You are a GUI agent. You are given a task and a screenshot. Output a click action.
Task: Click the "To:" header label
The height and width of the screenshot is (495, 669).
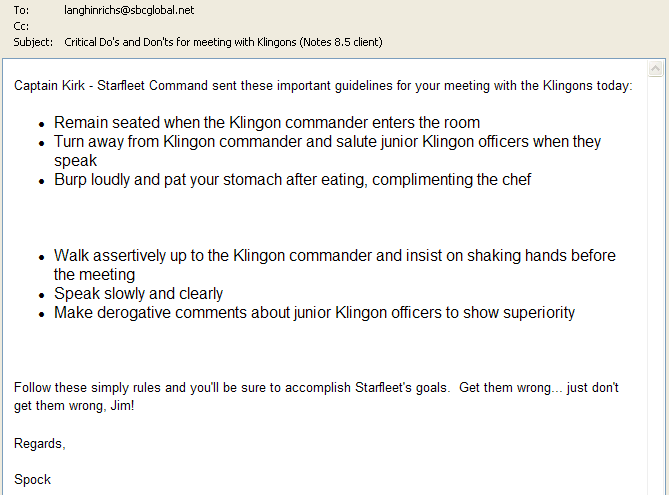click(20, 10)
